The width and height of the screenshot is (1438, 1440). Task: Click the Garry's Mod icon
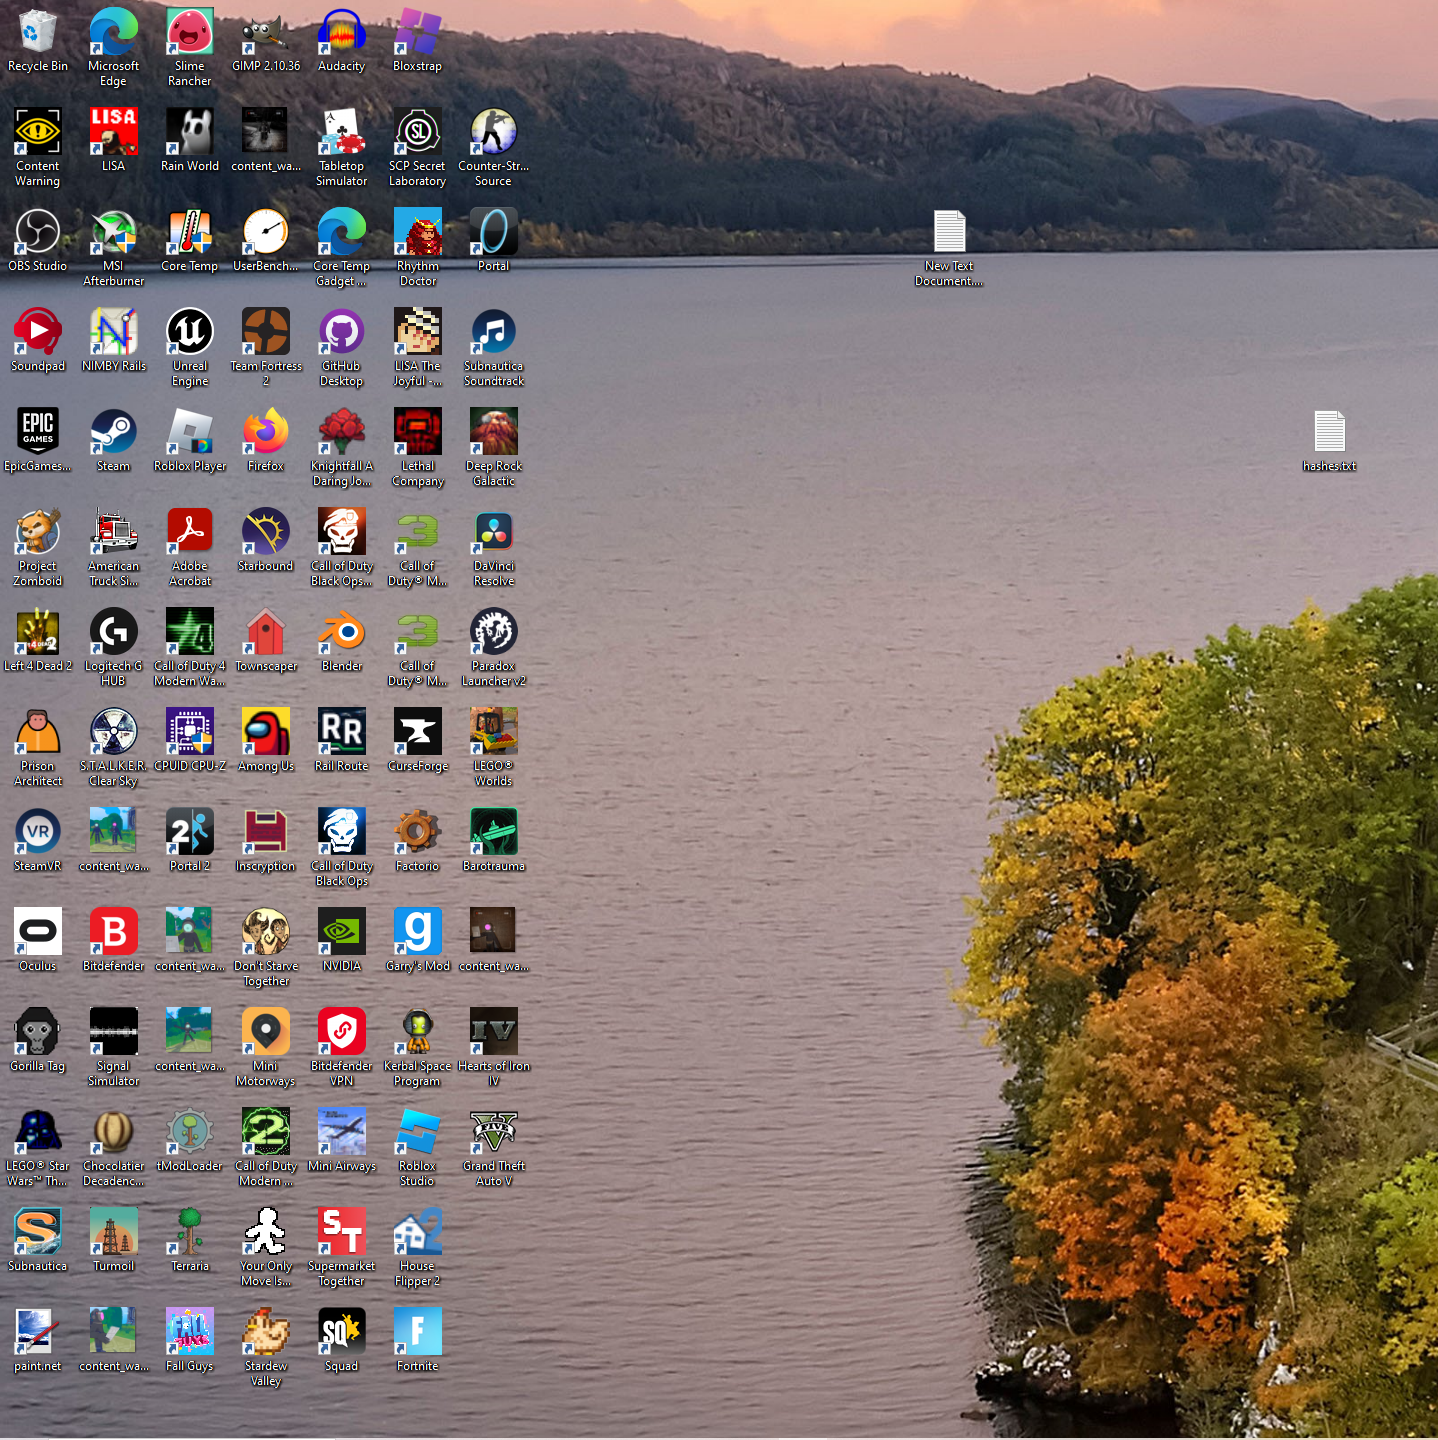[418, 932]
